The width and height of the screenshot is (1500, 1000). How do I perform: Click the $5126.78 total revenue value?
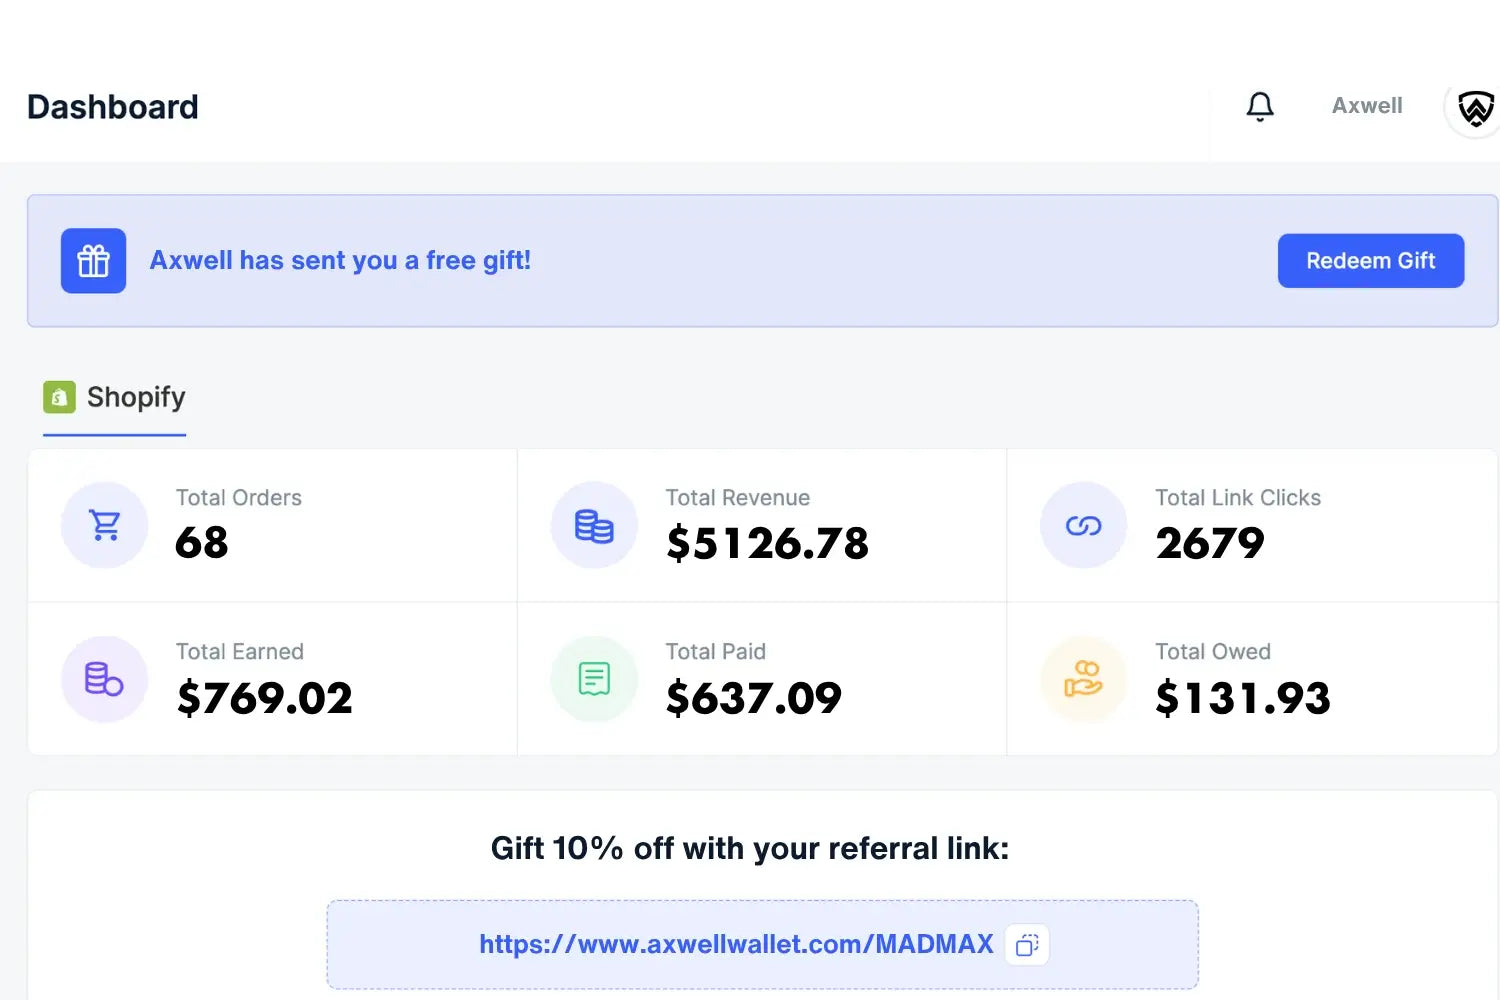(x=767, y=543)
